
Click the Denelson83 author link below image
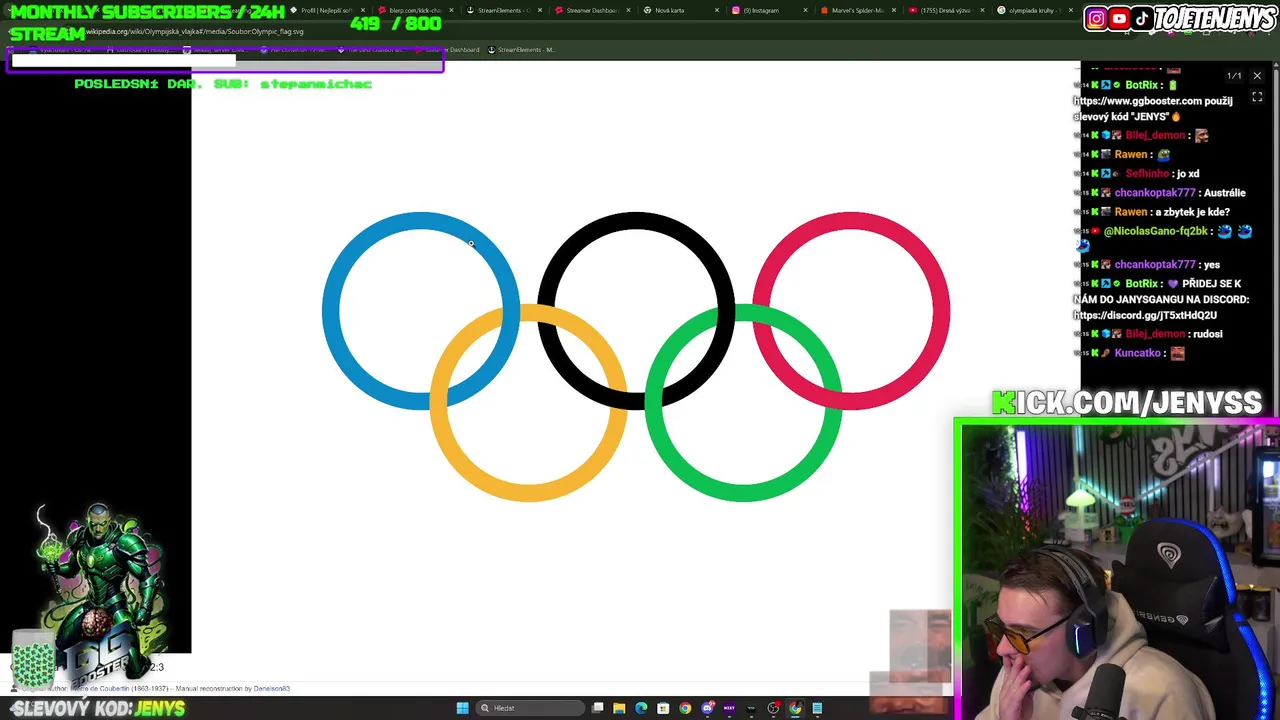271,688
